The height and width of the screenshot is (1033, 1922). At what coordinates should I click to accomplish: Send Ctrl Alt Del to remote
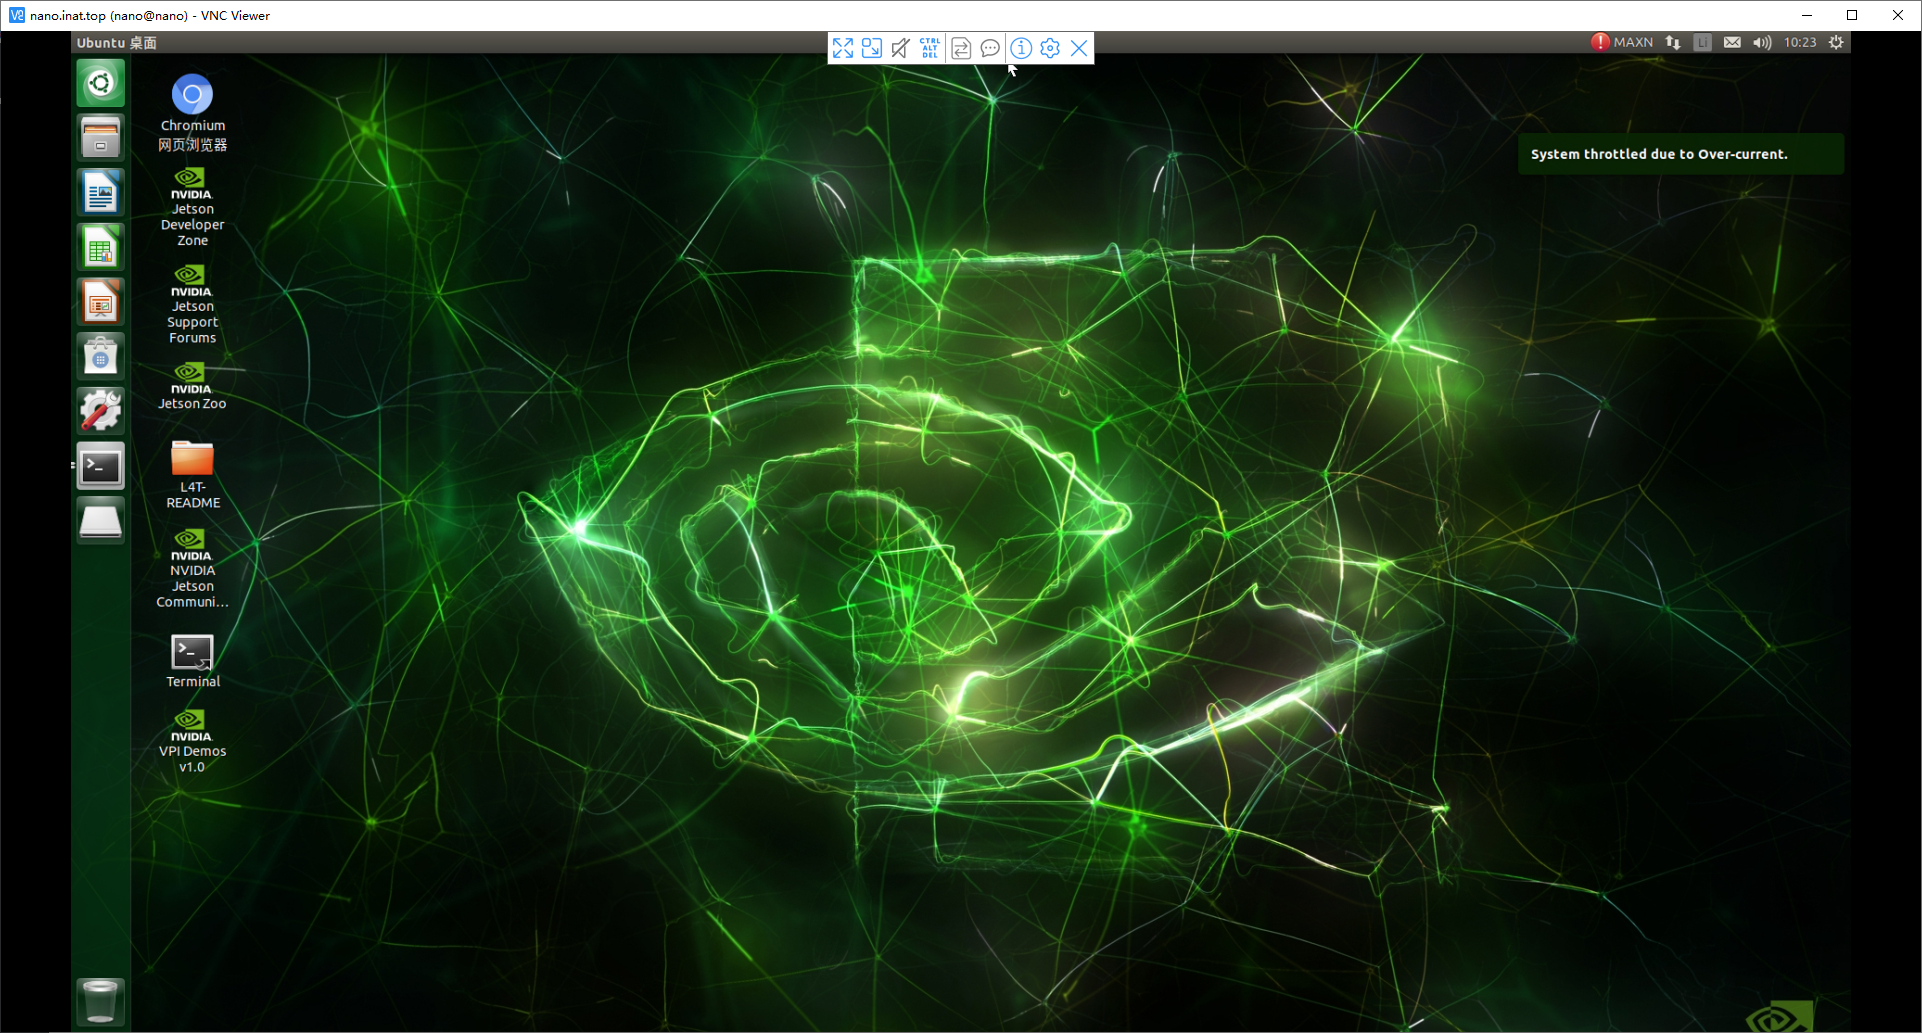click(x=930, y=48)
